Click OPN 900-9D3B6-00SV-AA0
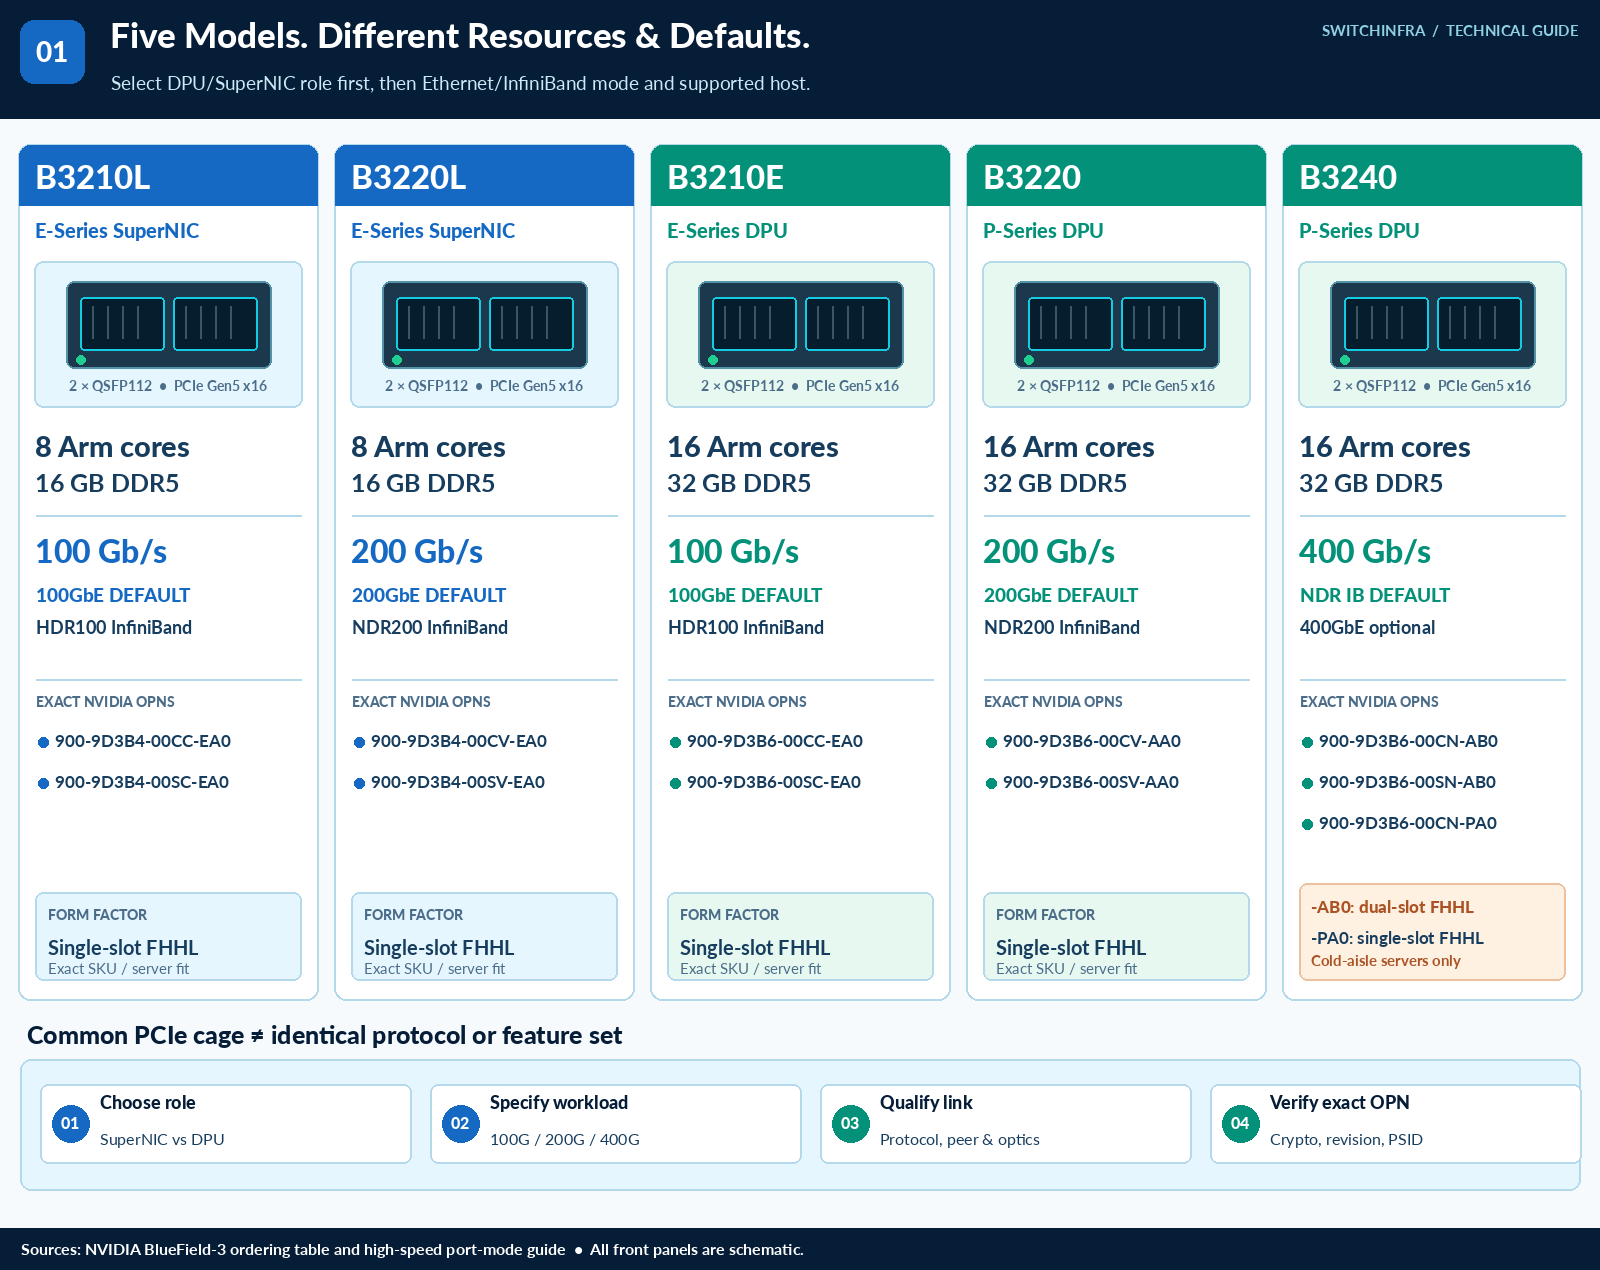The width and height of the screenshot is (1600, 1270). click(1091, 782)
